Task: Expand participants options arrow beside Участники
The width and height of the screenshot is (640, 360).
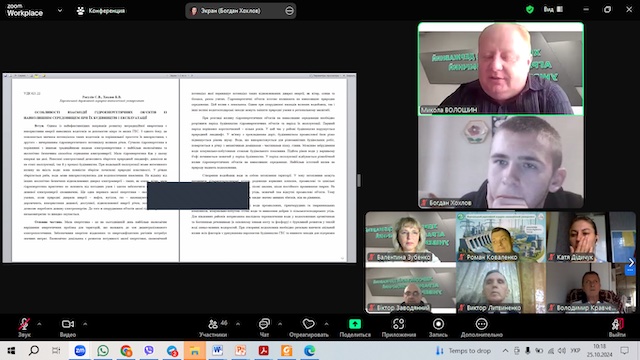Action: [238, 324]
